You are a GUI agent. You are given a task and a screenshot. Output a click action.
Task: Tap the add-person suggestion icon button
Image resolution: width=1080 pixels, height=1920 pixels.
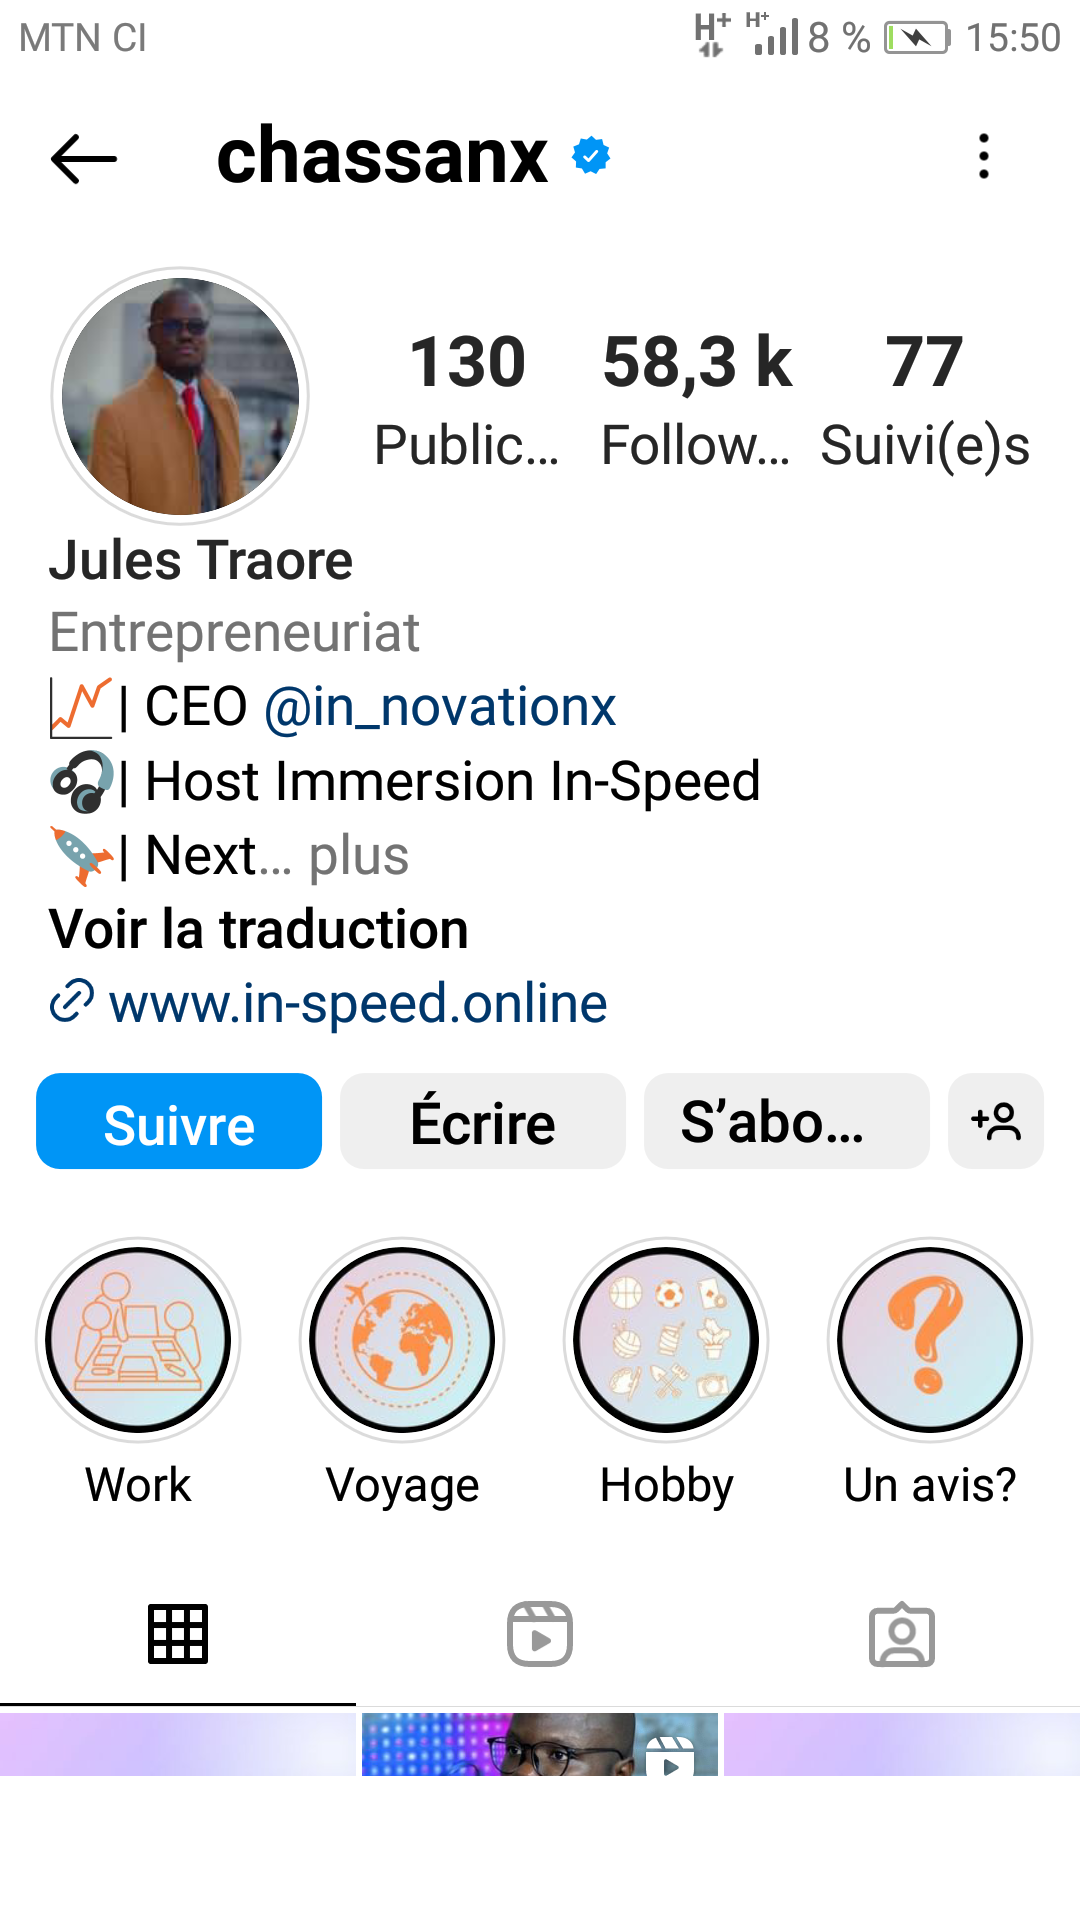click(x=995, y=1121)
